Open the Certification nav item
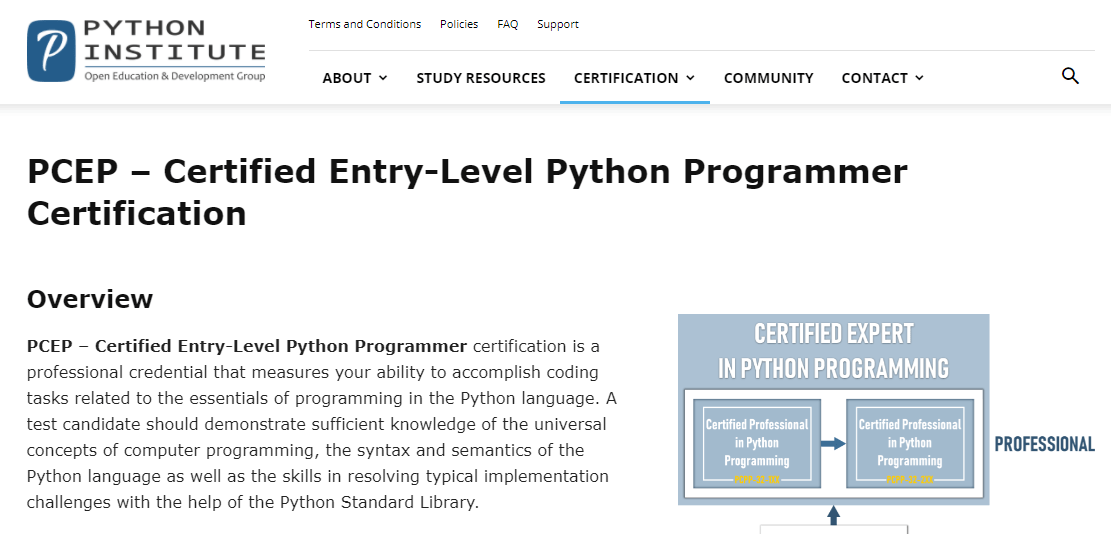The width and height of the screenshot is (1111, 534). click(626, 78)
